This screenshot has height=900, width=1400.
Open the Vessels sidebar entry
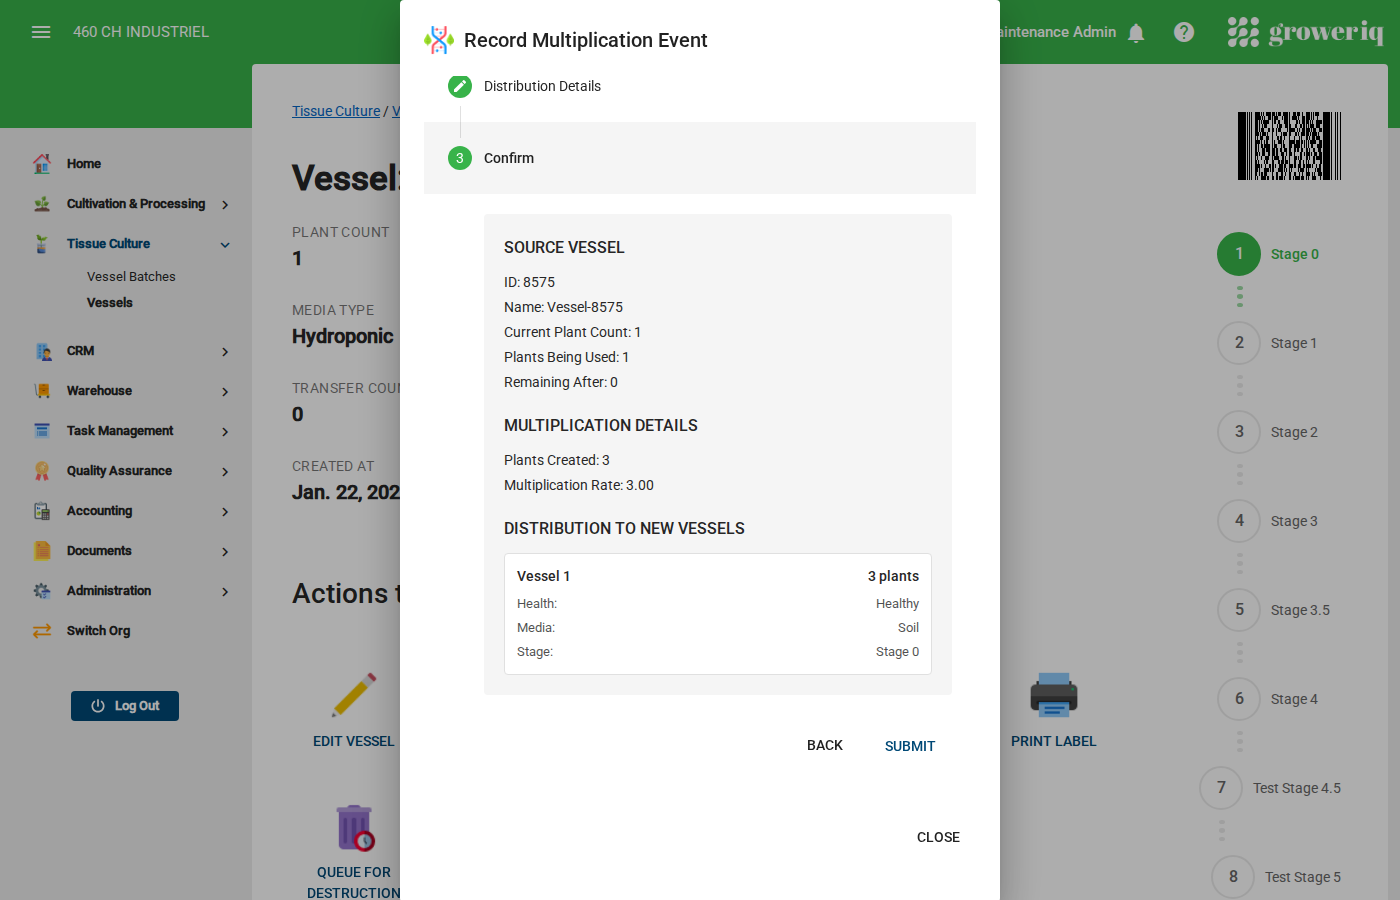click(x=112, y=302)
